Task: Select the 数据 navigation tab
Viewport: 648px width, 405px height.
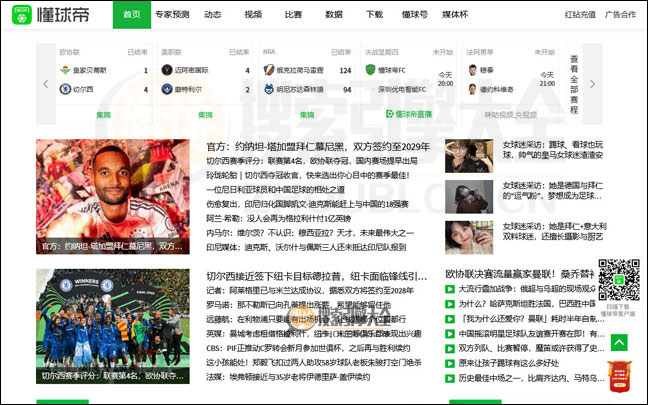Action: click(334, 14)
